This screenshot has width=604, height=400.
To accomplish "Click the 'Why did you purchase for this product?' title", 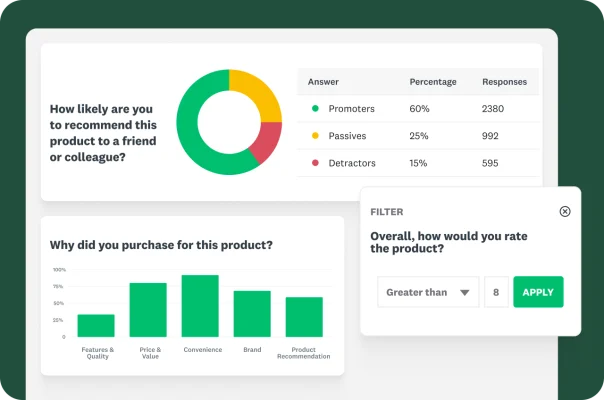I will 161,245.
